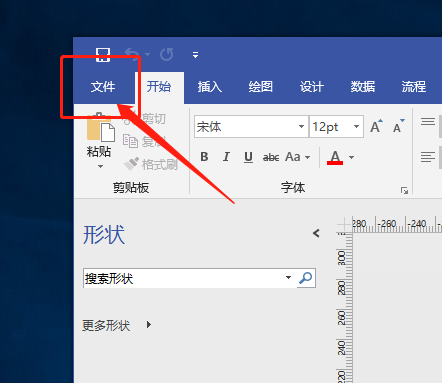Click the decrease font size icon
442x383 pixels.
tap(399, 126)
